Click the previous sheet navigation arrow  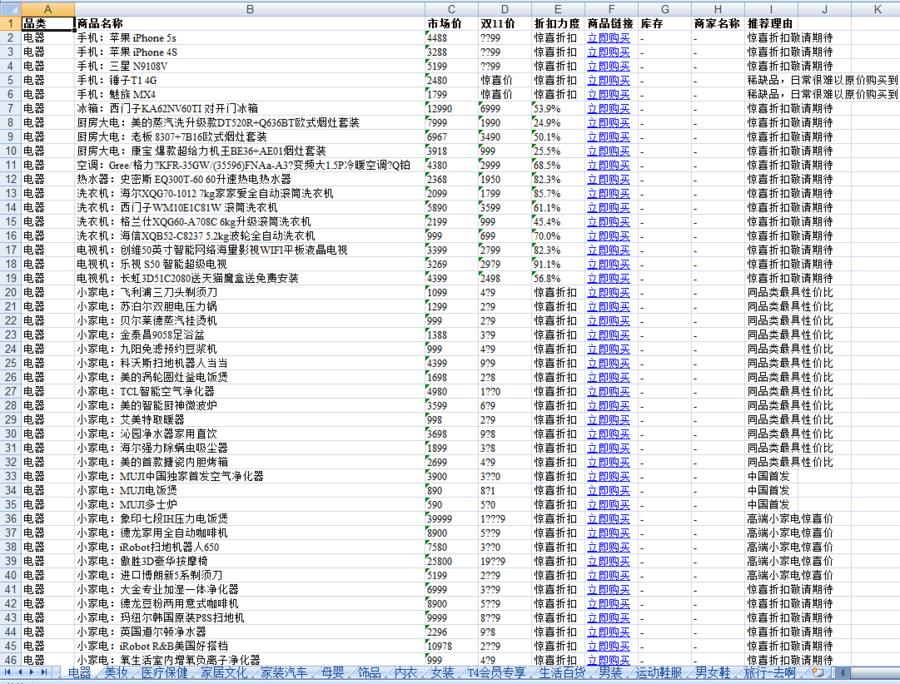point(20,672)
